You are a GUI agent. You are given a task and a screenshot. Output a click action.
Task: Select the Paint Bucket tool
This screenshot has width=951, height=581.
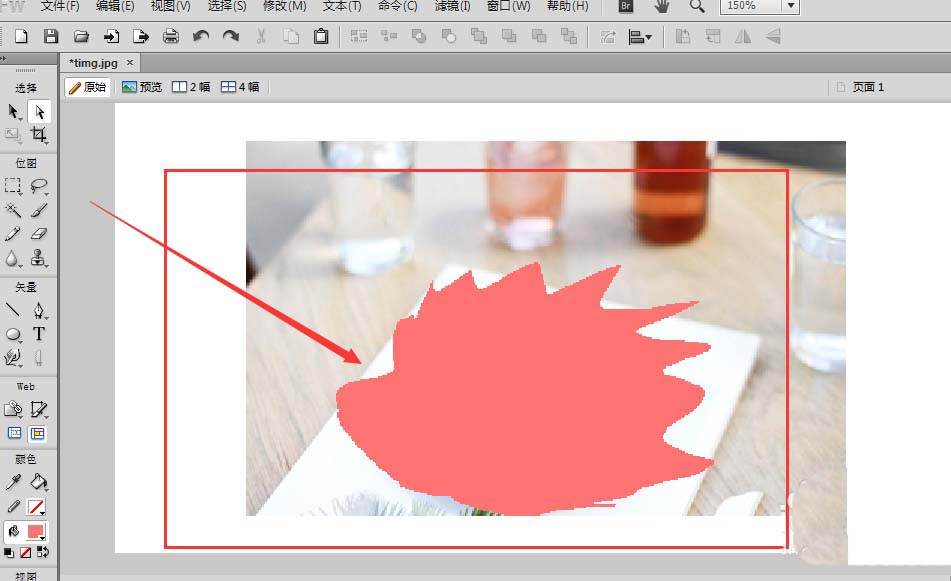39,482
